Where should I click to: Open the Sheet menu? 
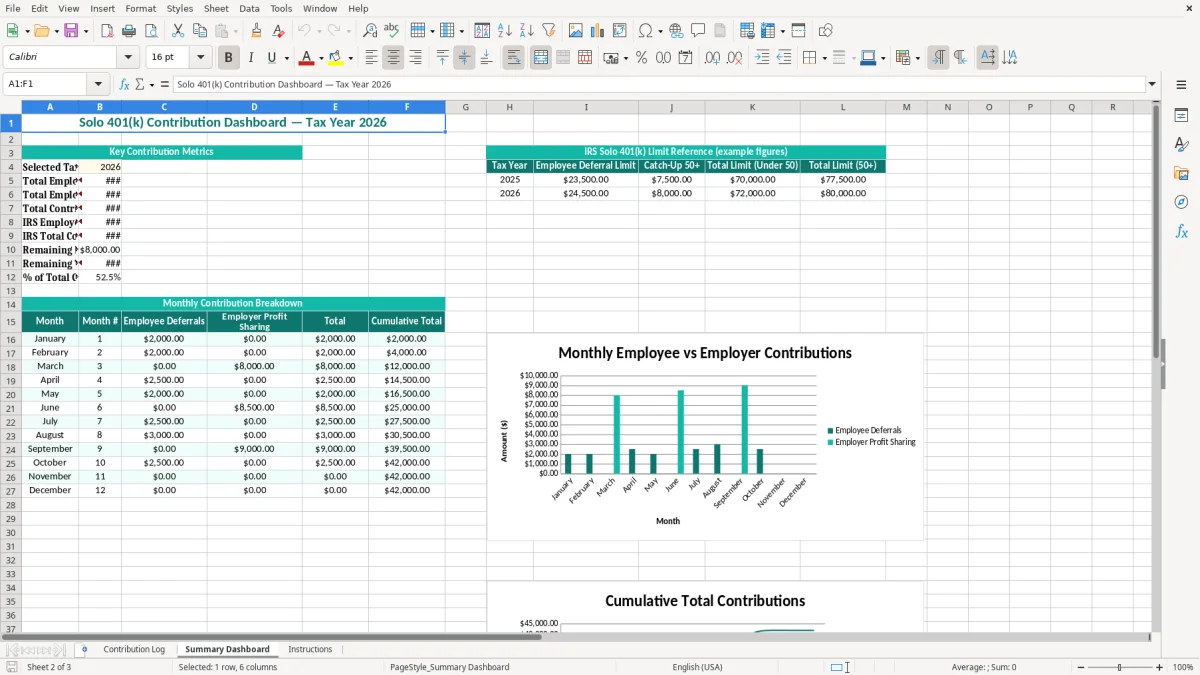point(216,8)
